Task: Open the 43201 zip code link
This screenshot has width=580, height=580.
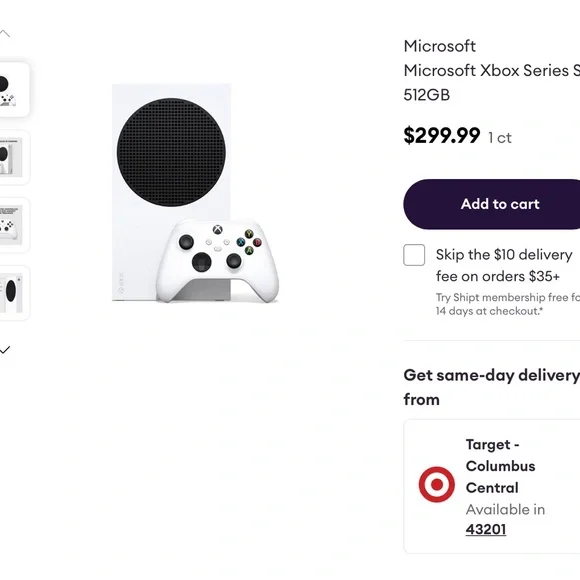Action: [x=486, y=529]
